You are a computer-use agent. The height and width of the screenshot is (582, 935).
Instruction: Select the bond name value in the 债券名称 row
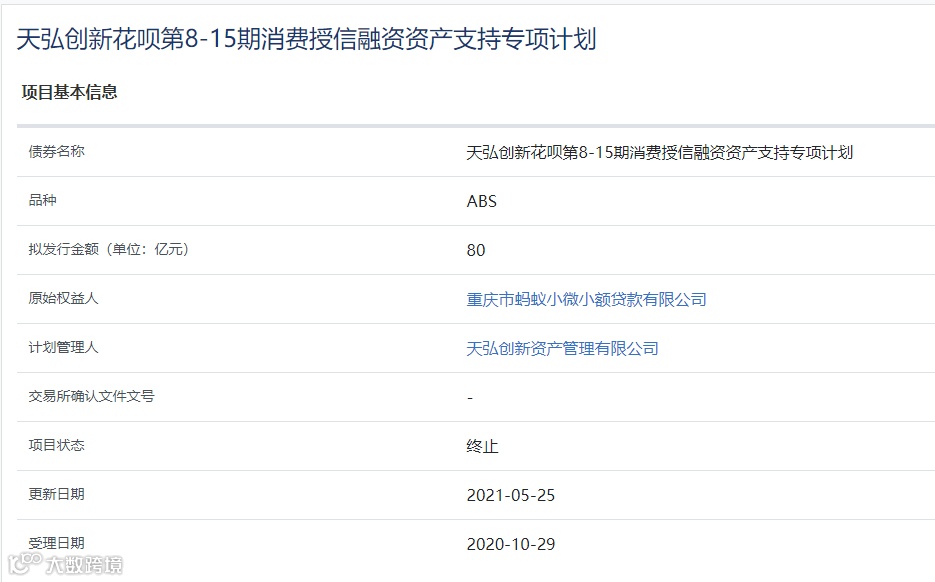pyautogui.click(x=660, y=153)
